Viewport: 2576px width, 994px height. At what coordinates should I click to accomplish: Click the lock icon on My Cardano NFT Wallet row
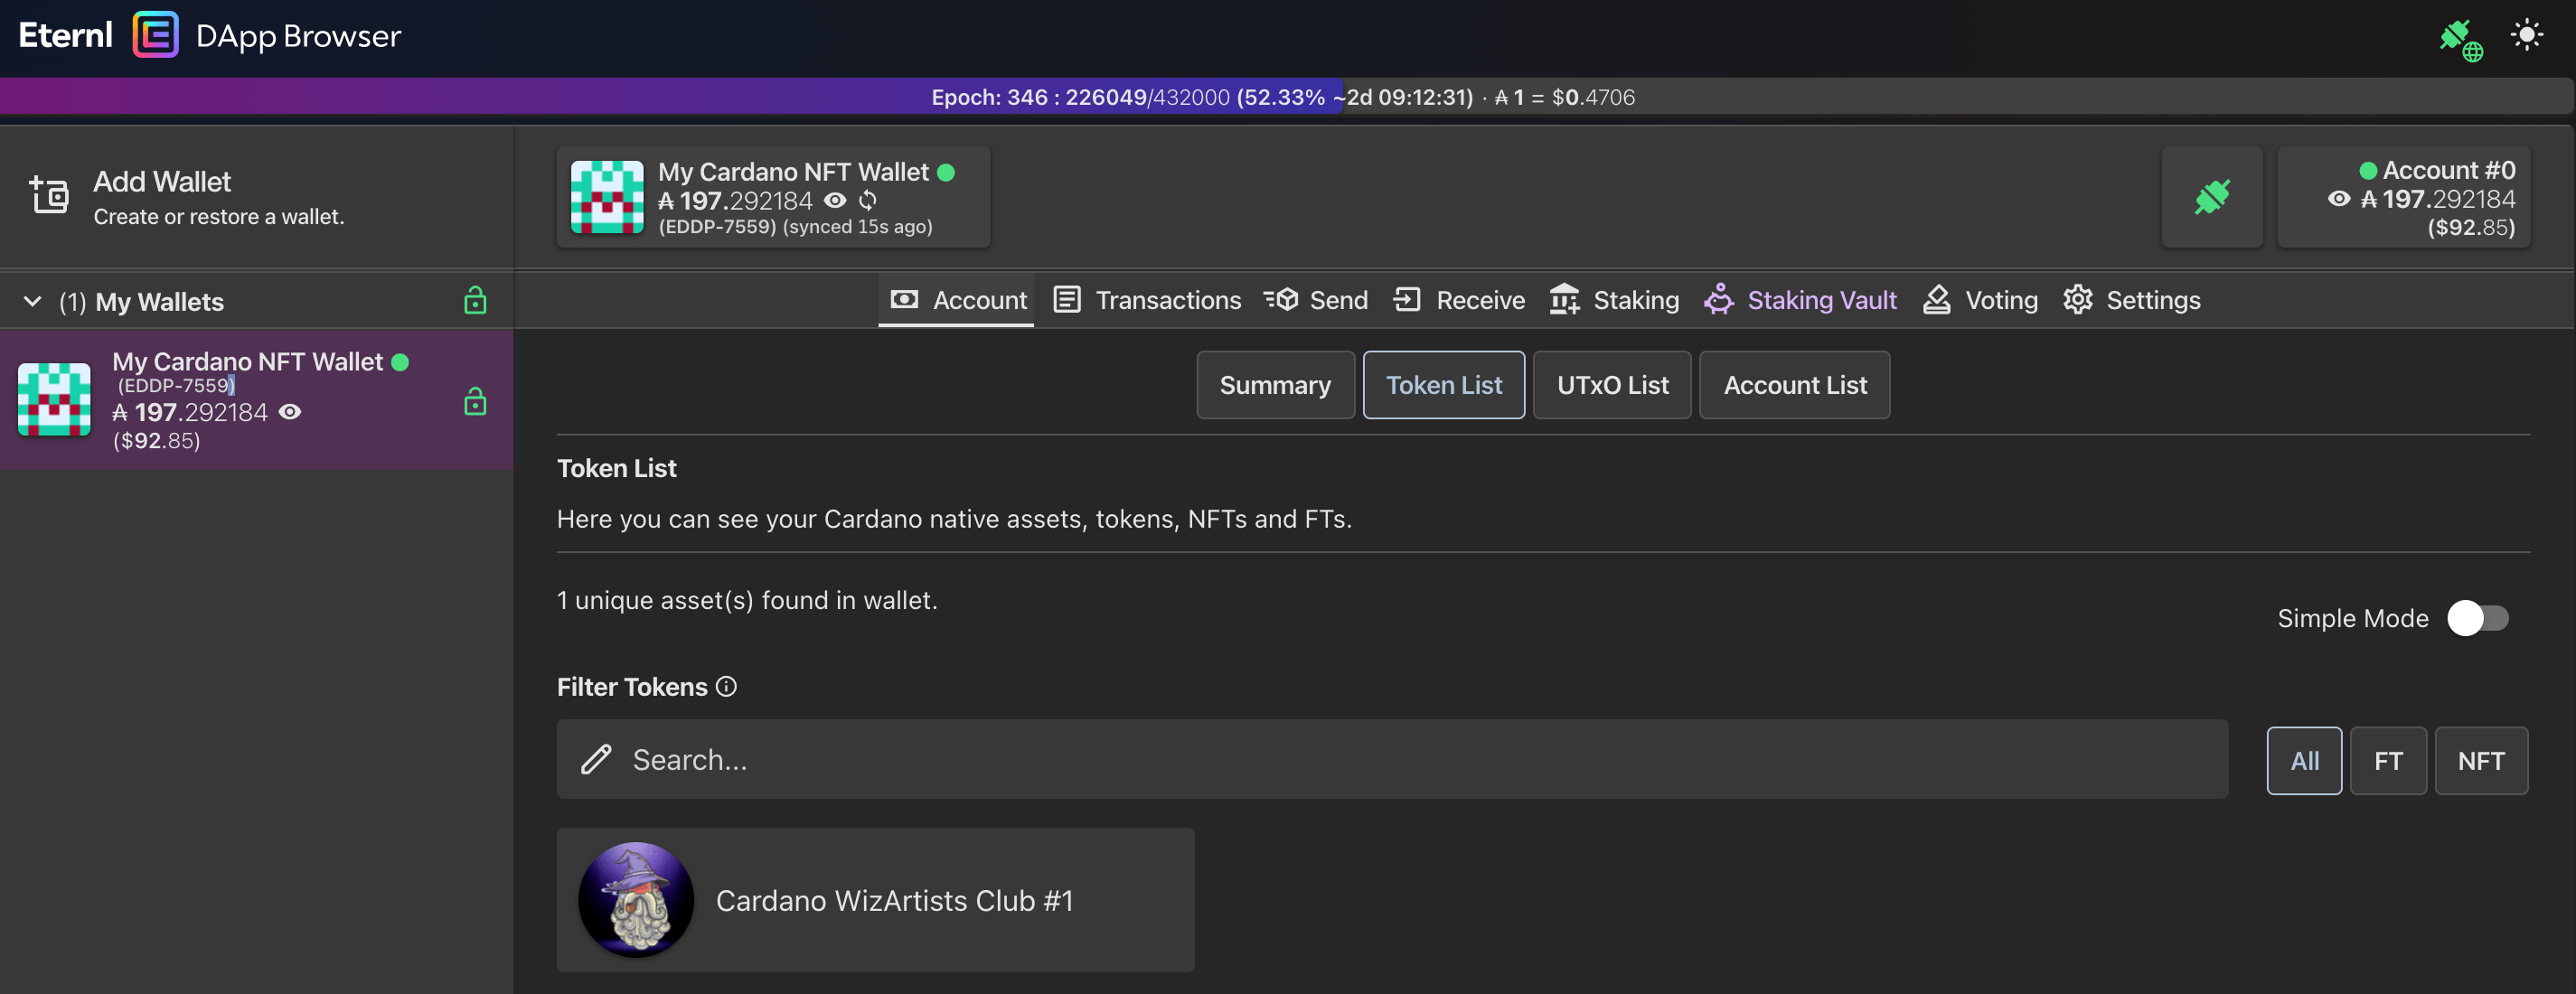(475, 401)
